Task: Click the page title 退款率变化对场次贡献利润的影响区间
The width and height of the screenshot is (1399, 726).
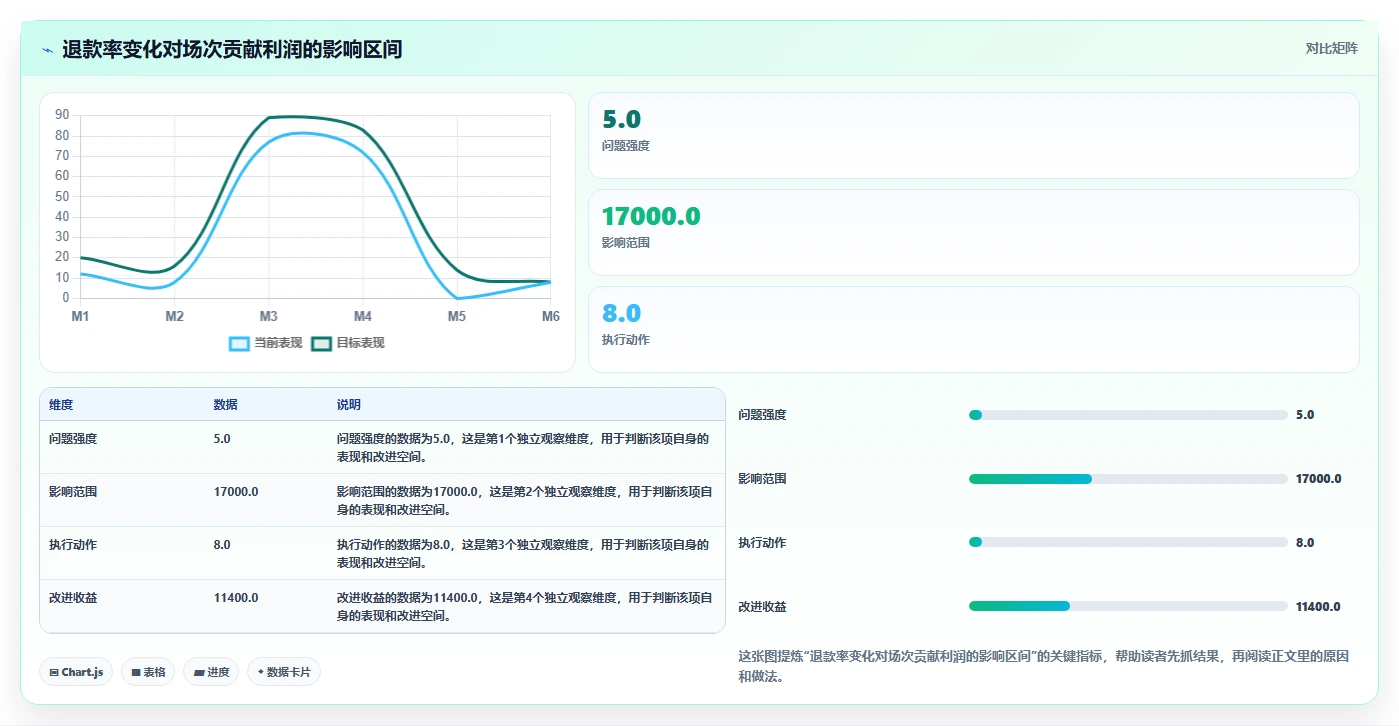Action: click(232, 49)
